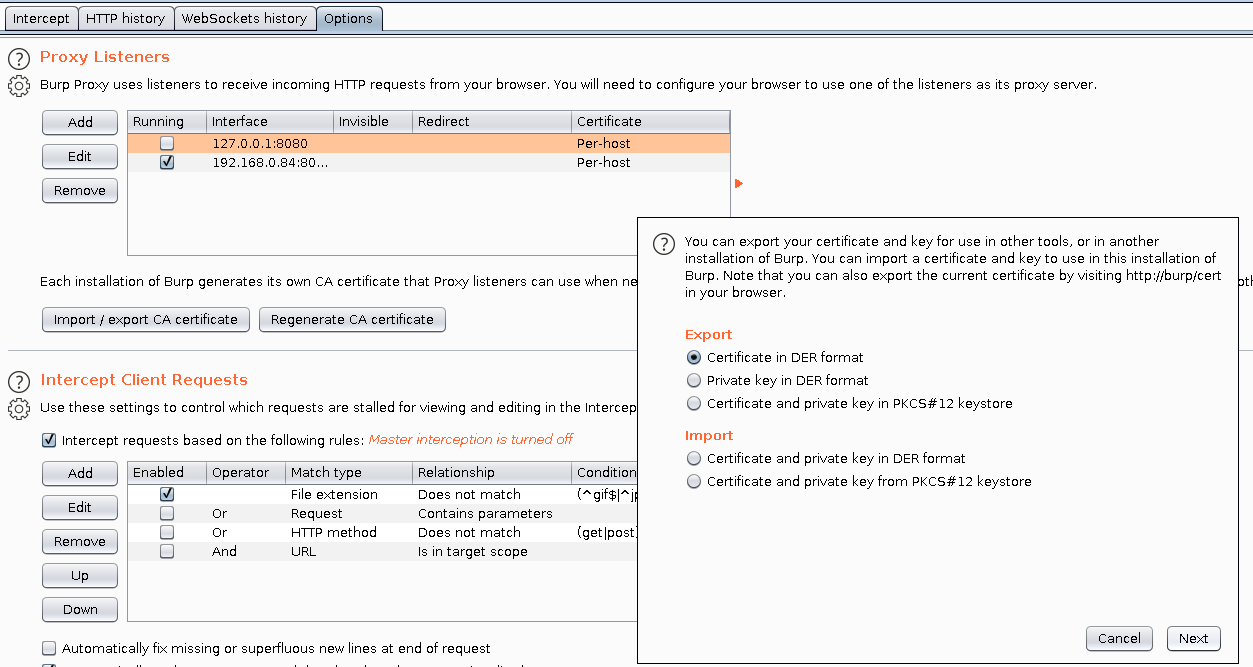
Task: Click Regenerate CA certificate button
Action: (352, 320)
